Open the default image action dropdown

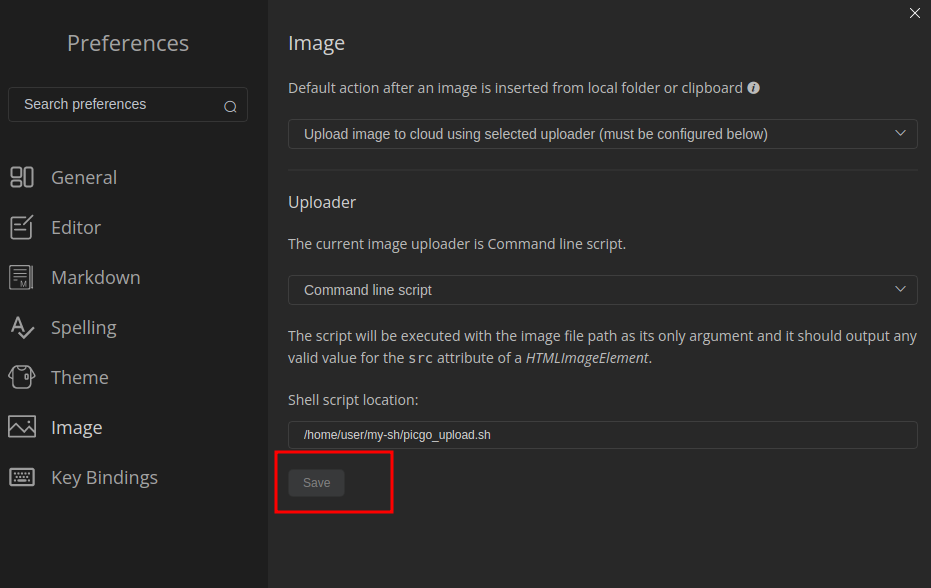pyautogui.click(x=602, y=133)
